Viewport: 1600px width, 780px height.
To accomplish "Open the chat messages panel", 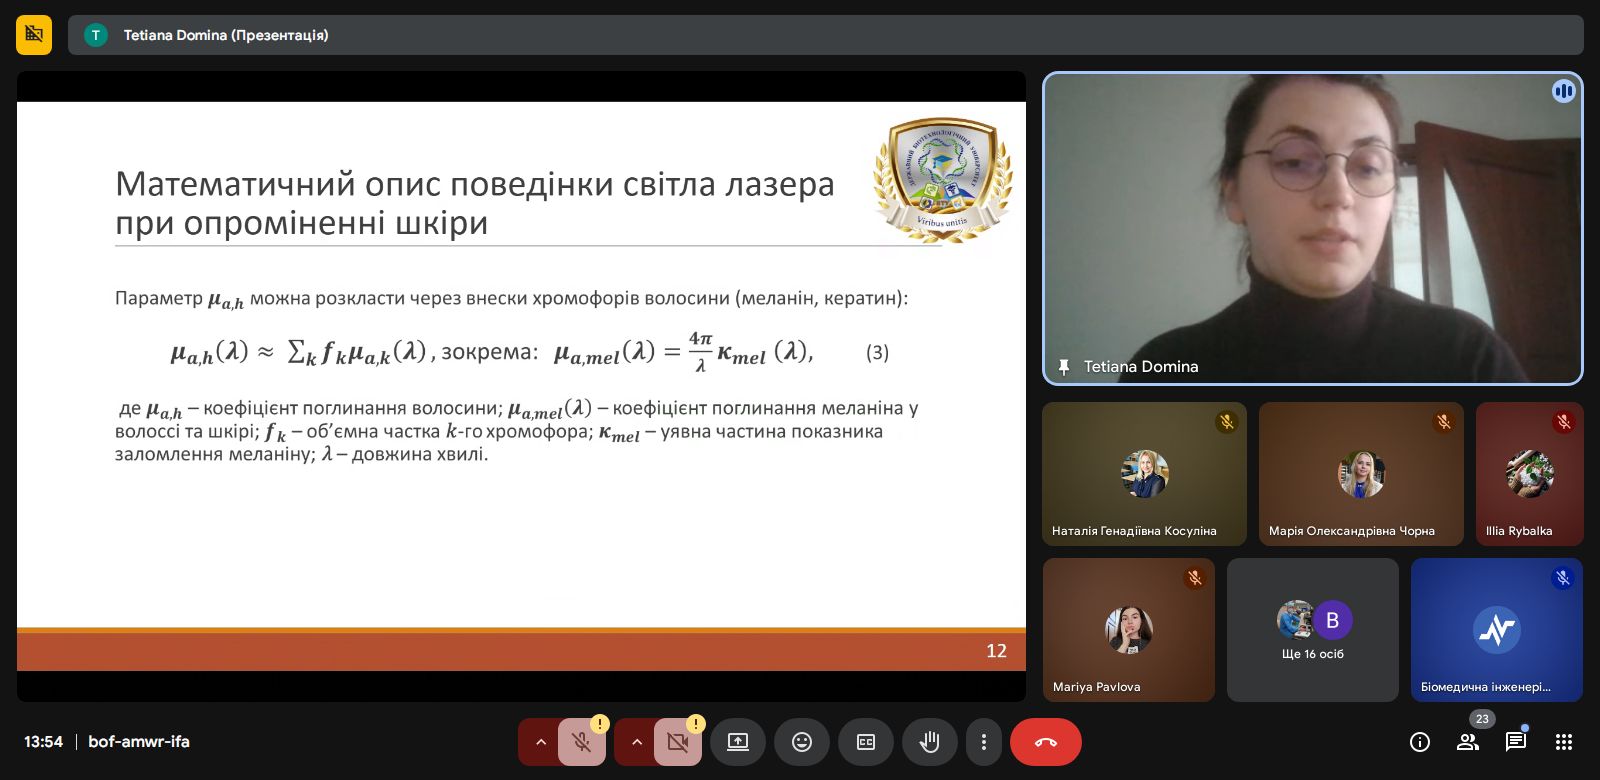I will pyautogui.click(x=1515, y=742).
